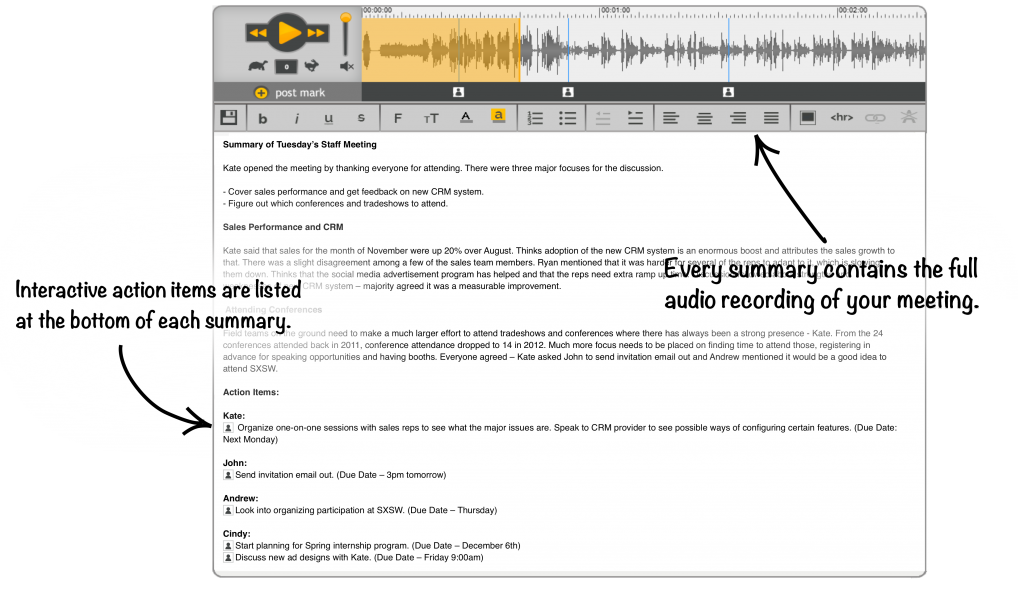Click the fast-forward button
Viewport: 1024px width, 591px height.
point(318,33)
